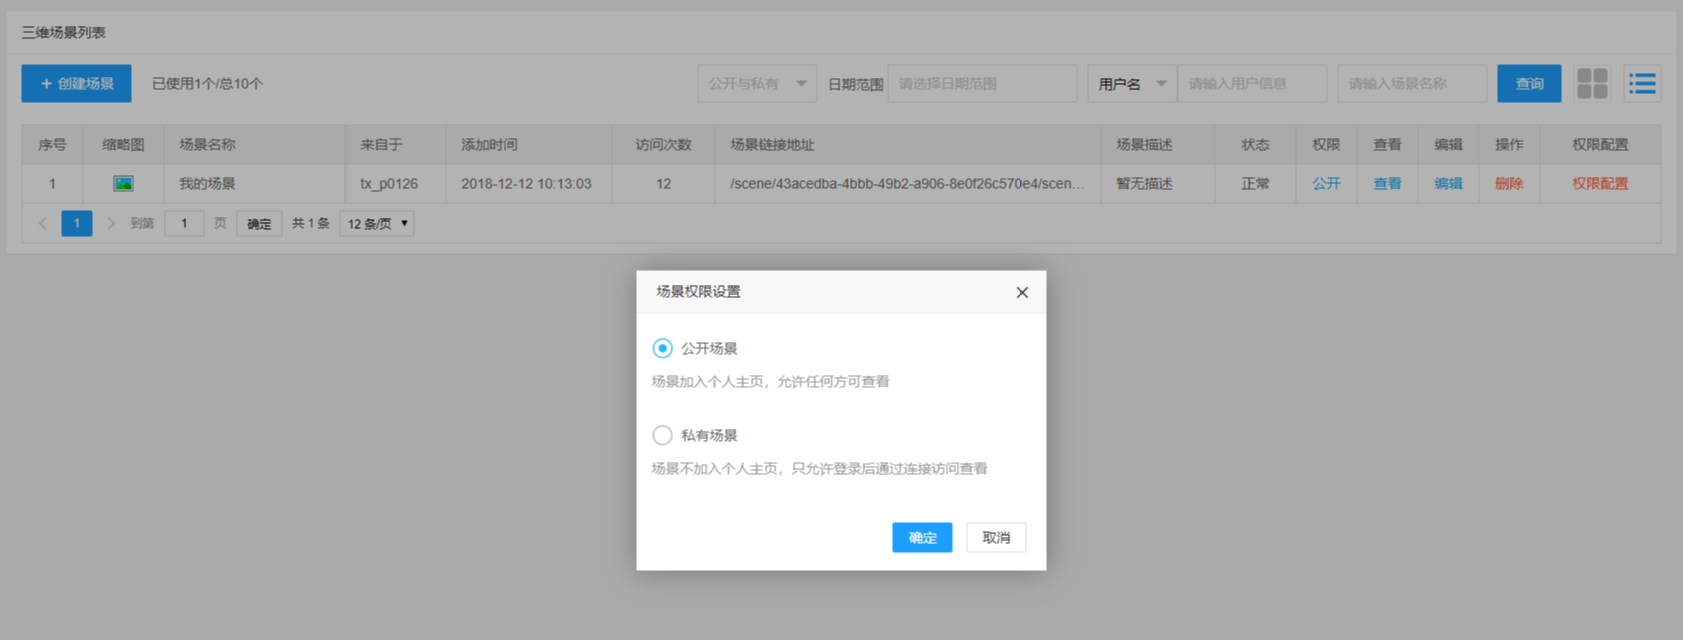The height and width of the screenshot is (641, 1683).
Task: Click 确定 button in permission dialog
Action: pos(921,538)
